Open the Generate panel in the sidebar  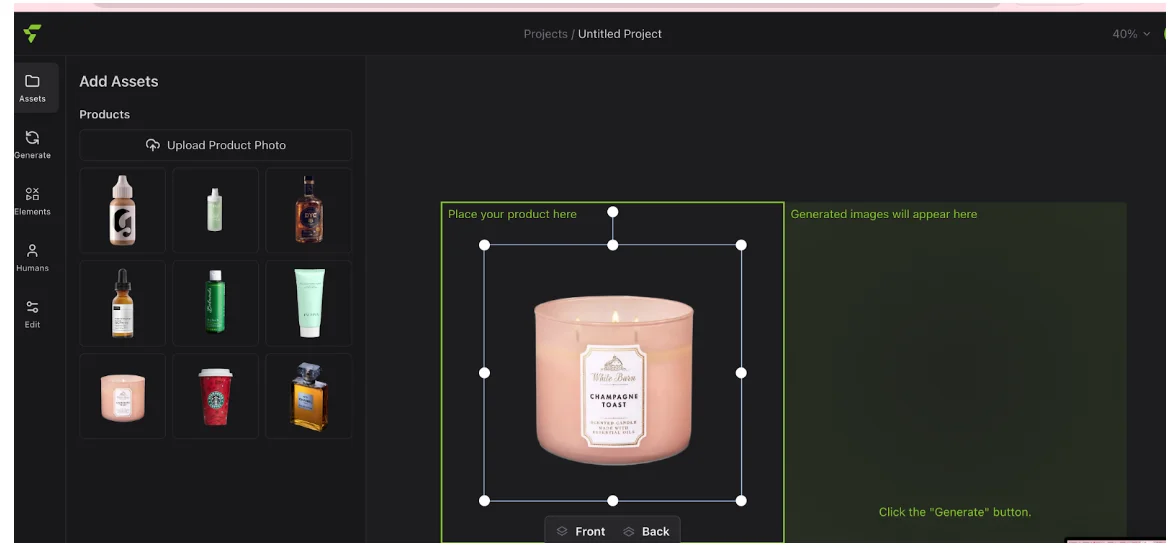click(32, 145)
